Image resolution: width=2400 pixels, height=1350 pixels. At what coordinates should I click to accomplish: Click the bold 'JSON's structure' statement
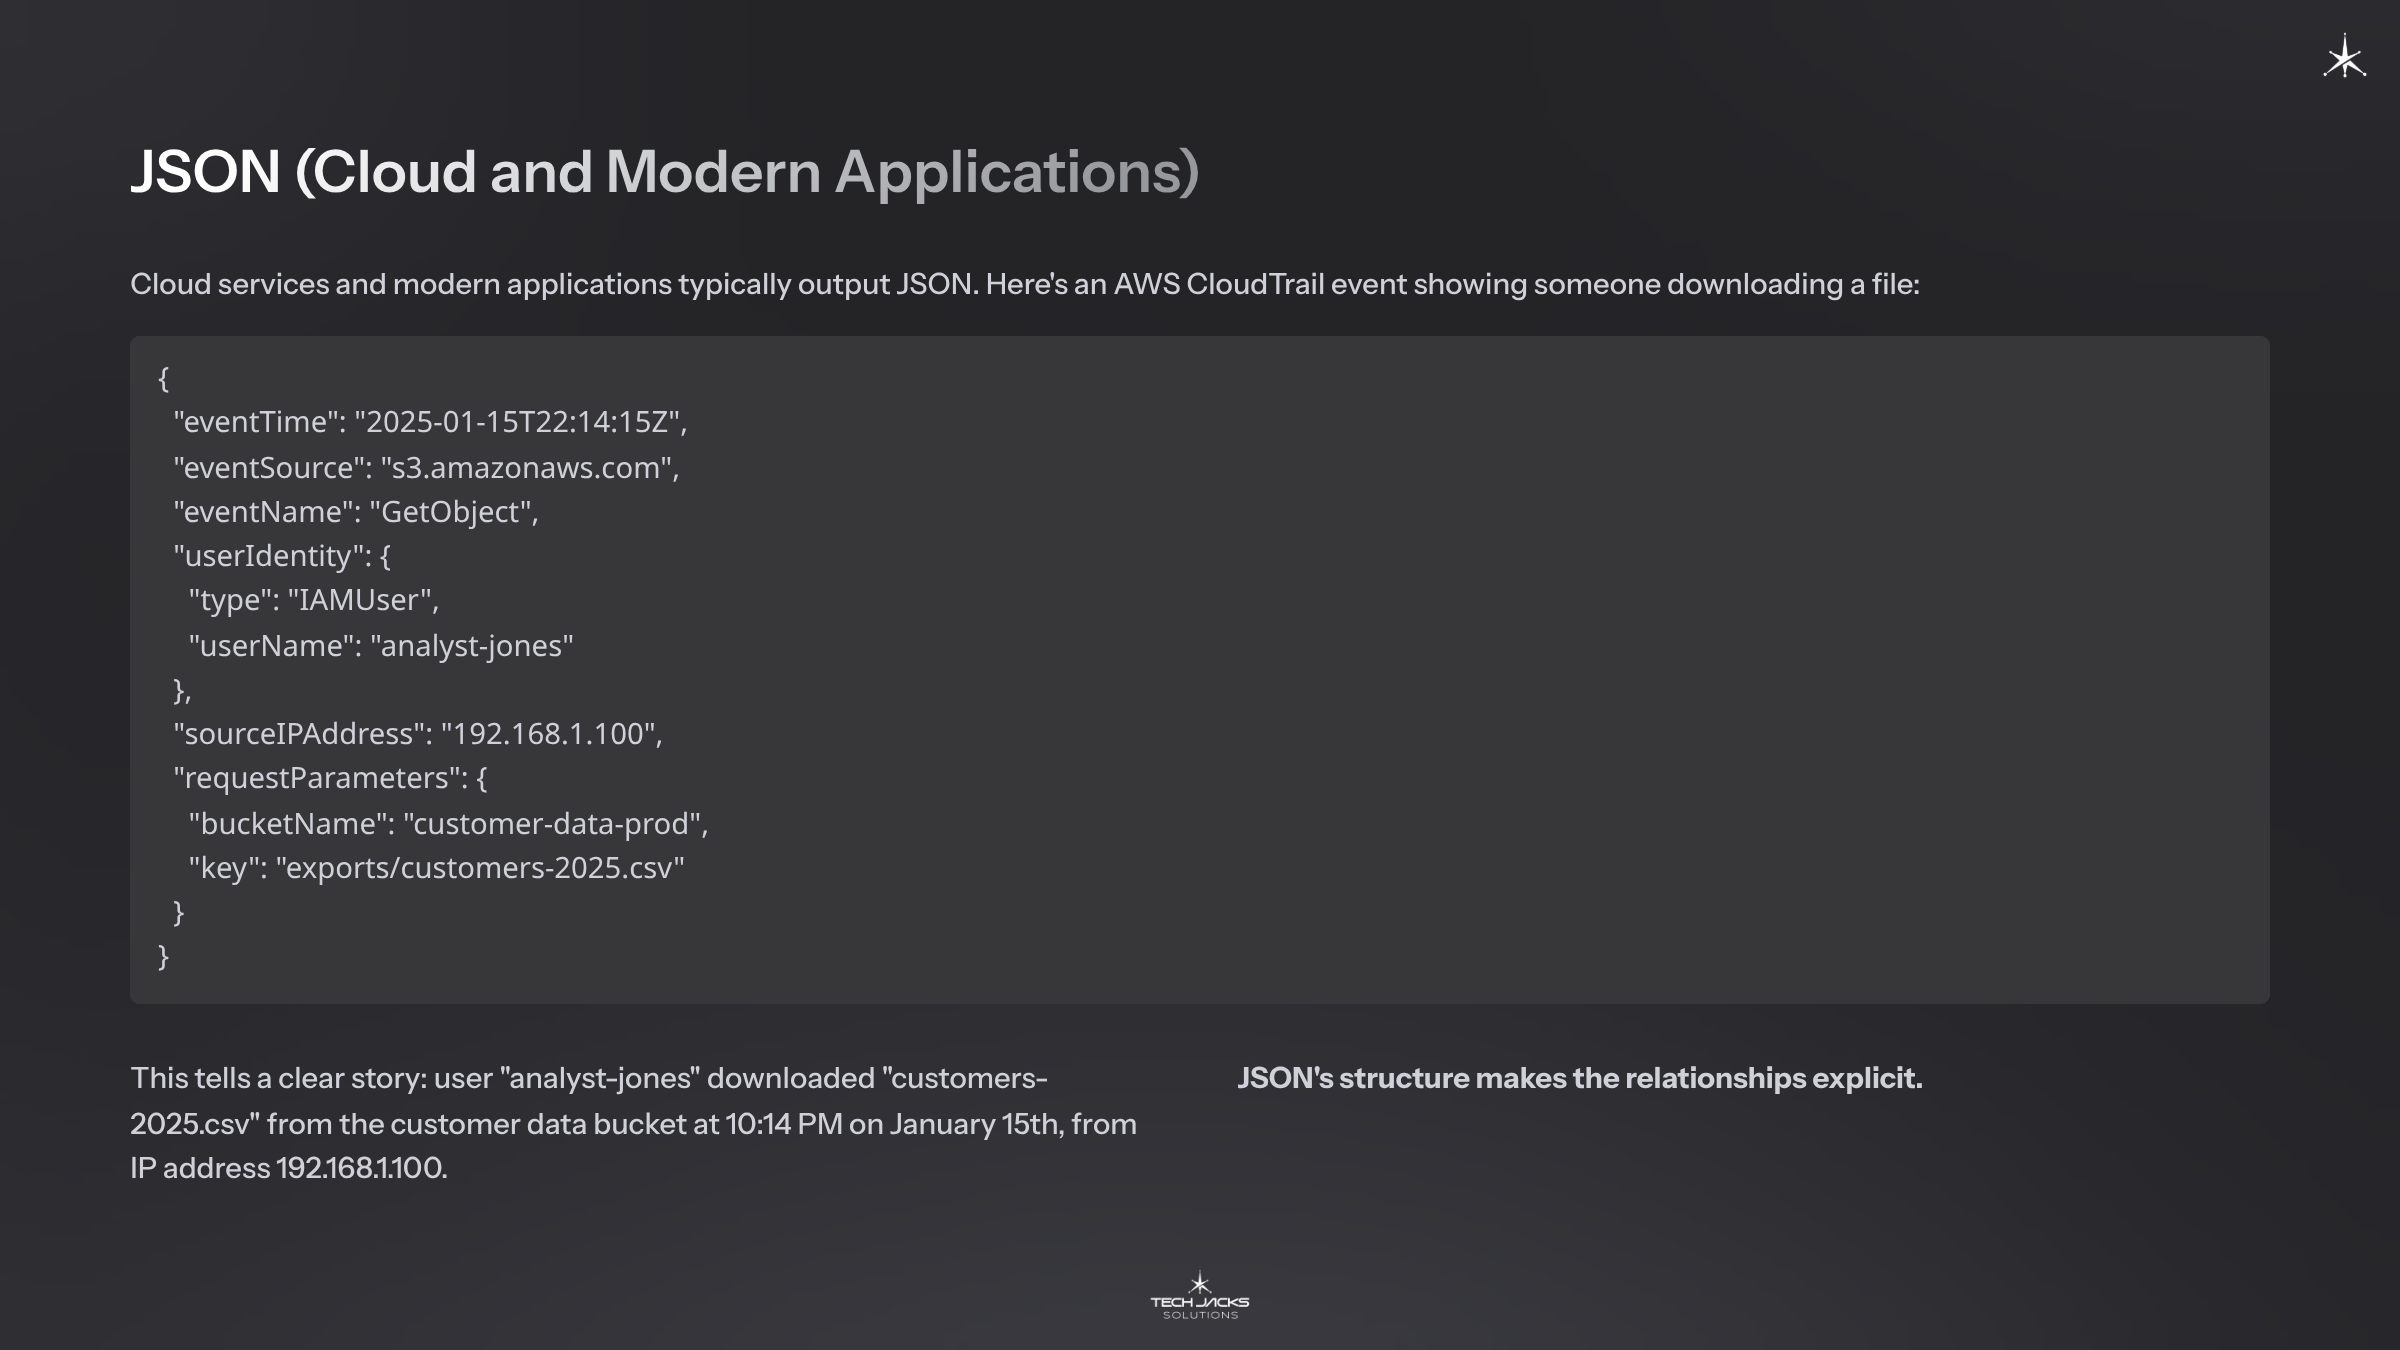[1579, 1079]
